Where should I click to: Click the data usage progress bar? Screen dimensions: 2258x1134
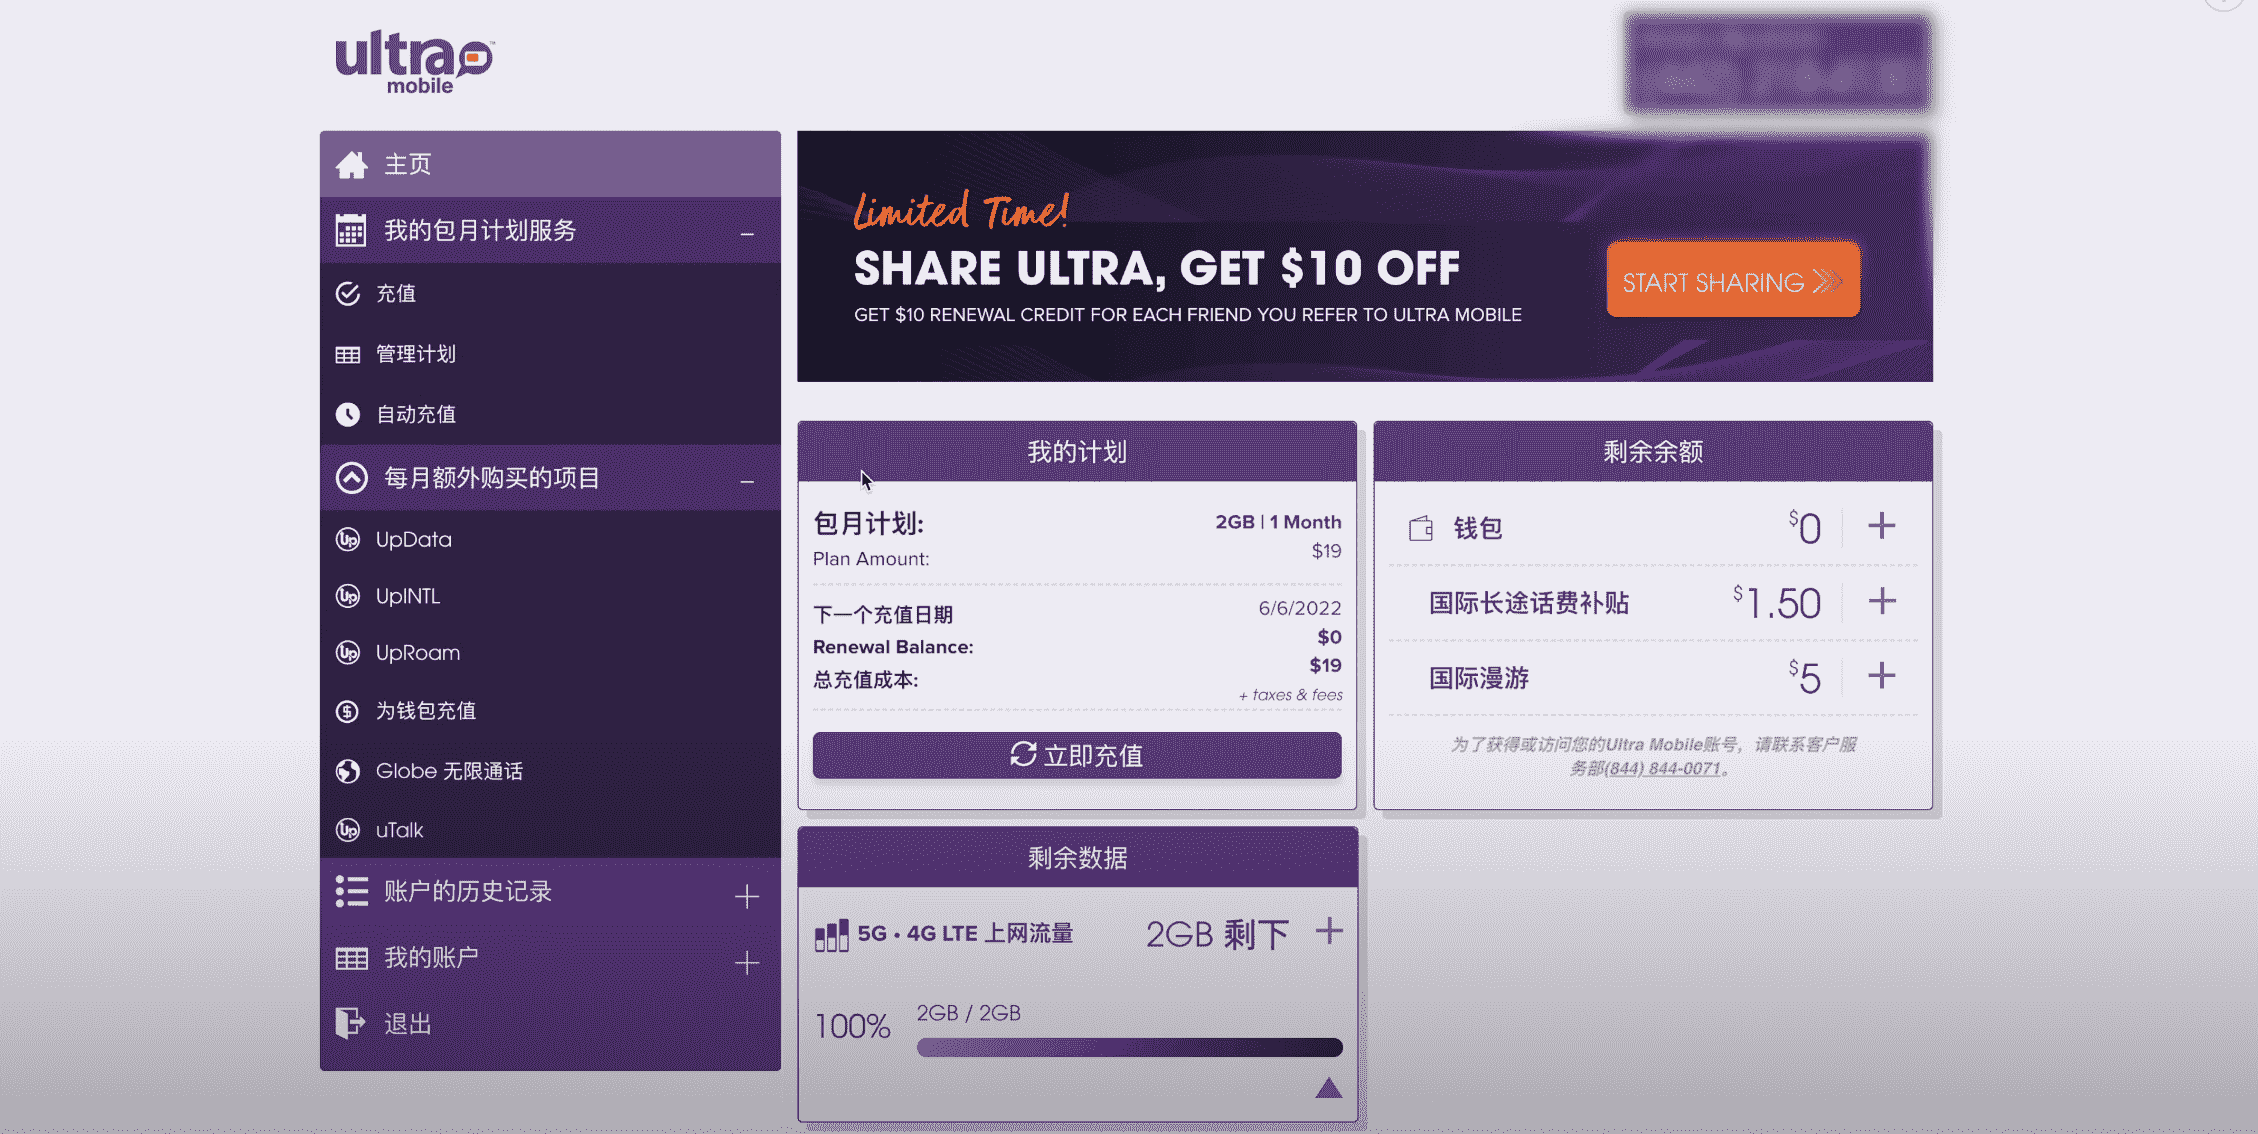[1129, 1047]
